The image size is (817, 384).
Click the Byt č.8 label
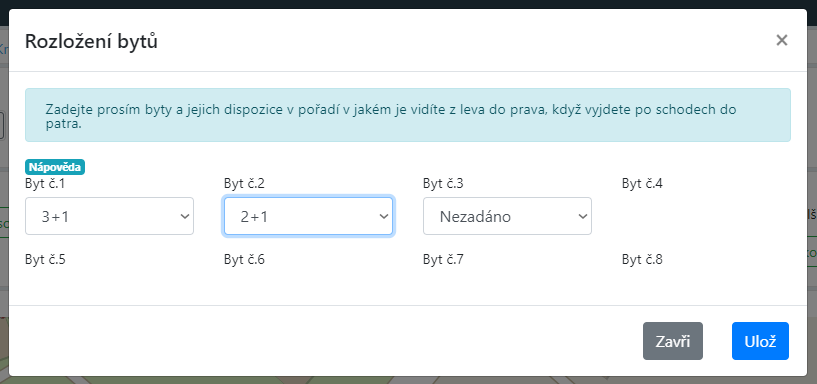642,259
